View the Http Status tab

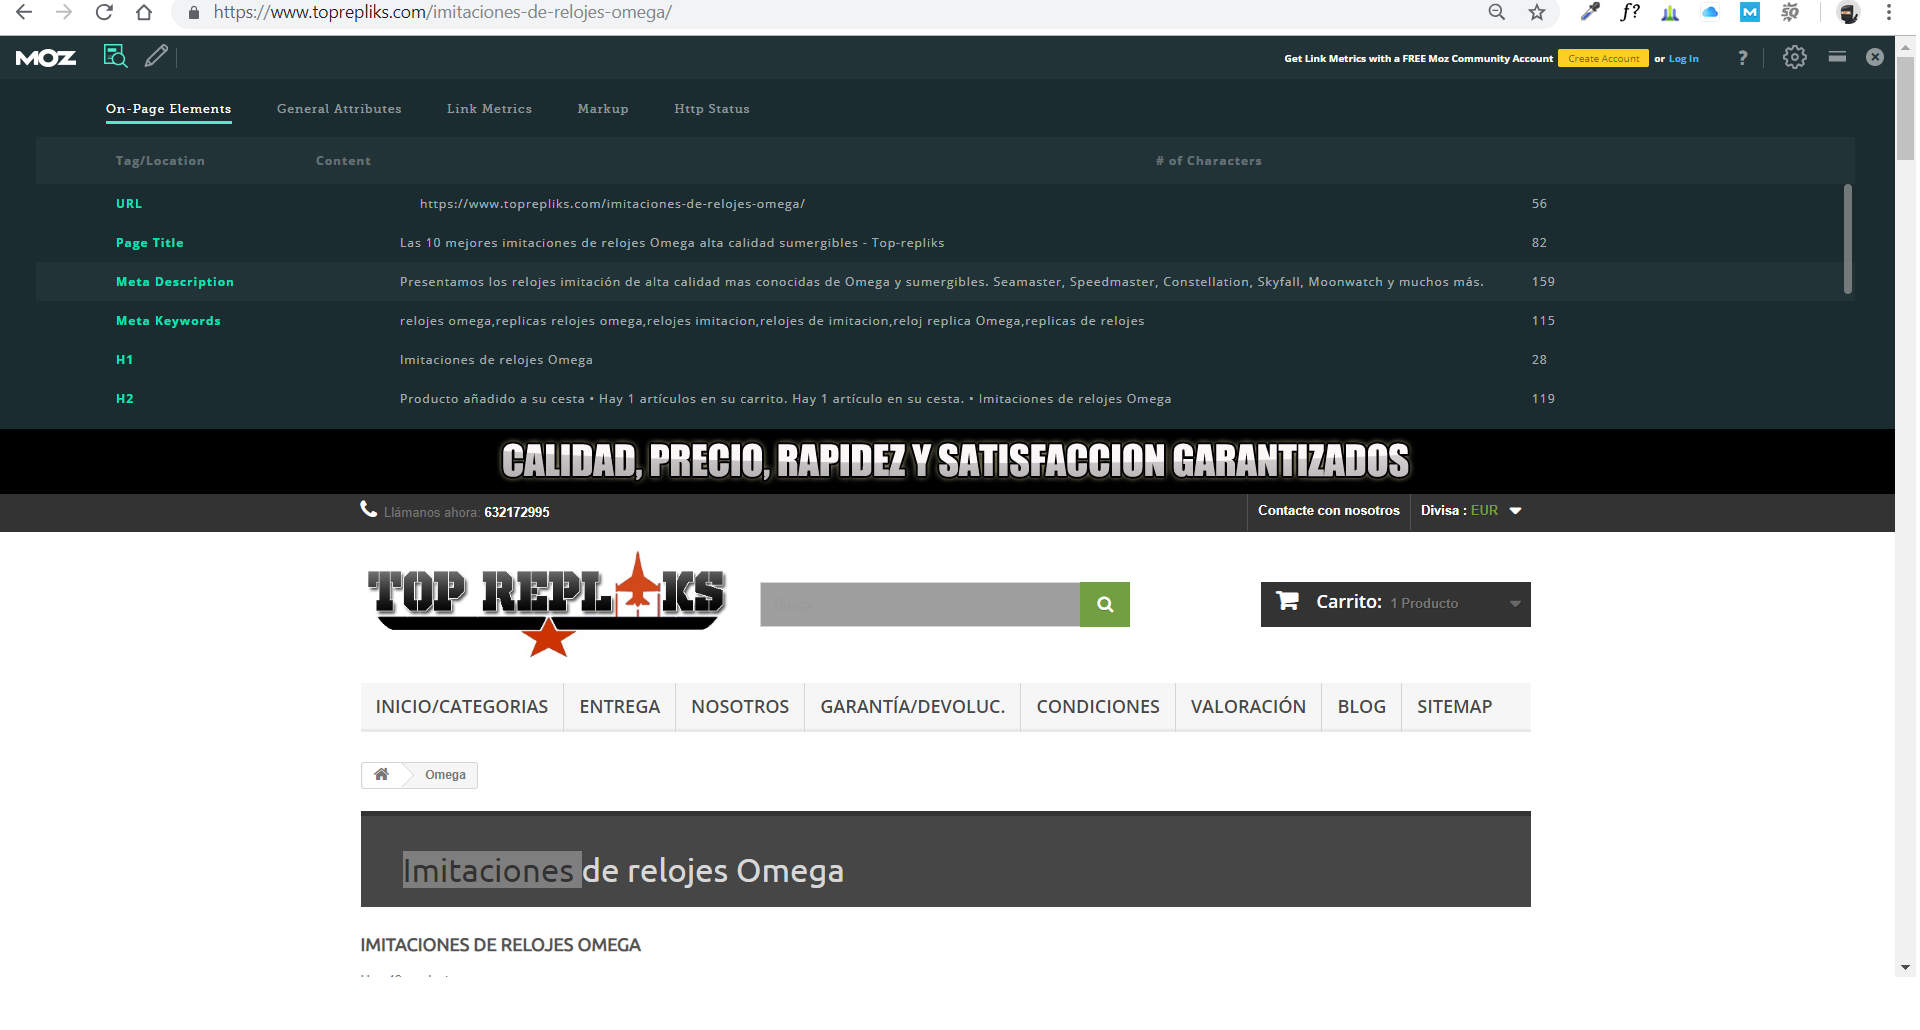coord(712,109)
